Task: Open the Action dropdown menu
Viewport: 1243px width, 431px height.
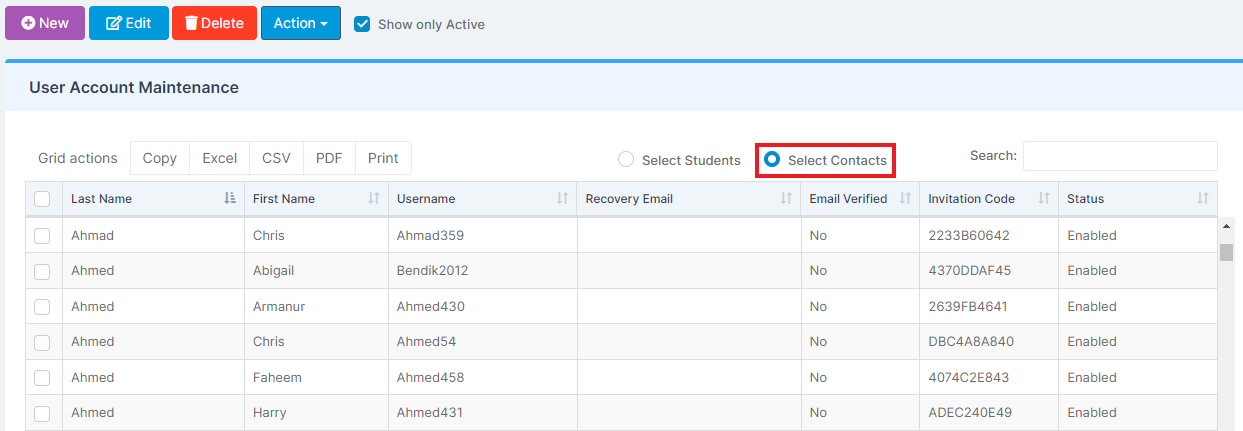Action: point(300,23)
